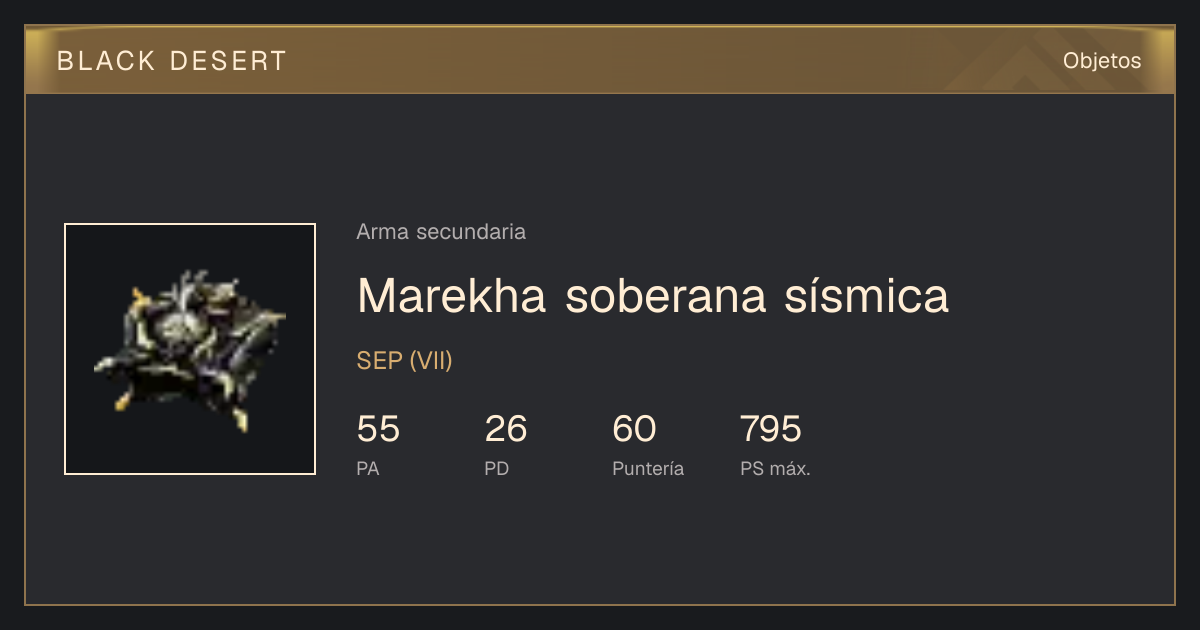Select the Arma secundaria category label
The height and width of the screenshot is (630, 1200).
pyautogui.click(x=441, y=232)
